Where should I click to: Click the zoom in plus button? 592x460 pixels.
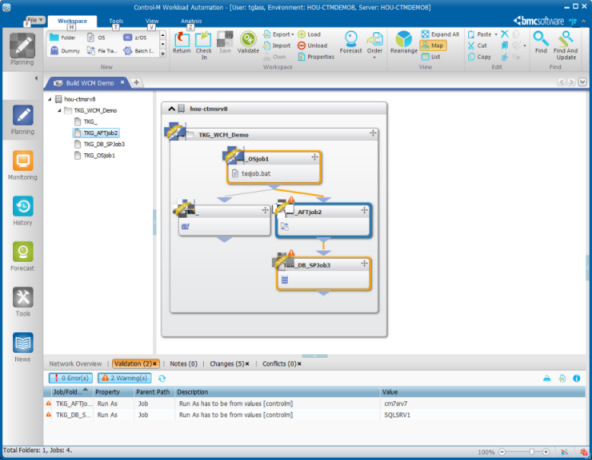[x=546, y=452]
